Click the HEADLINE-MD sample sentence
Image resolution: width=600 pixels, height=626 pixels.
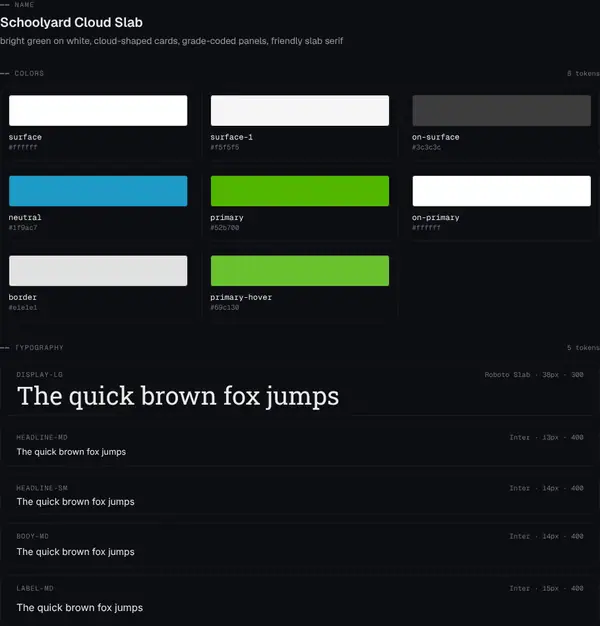click(71, 452)
